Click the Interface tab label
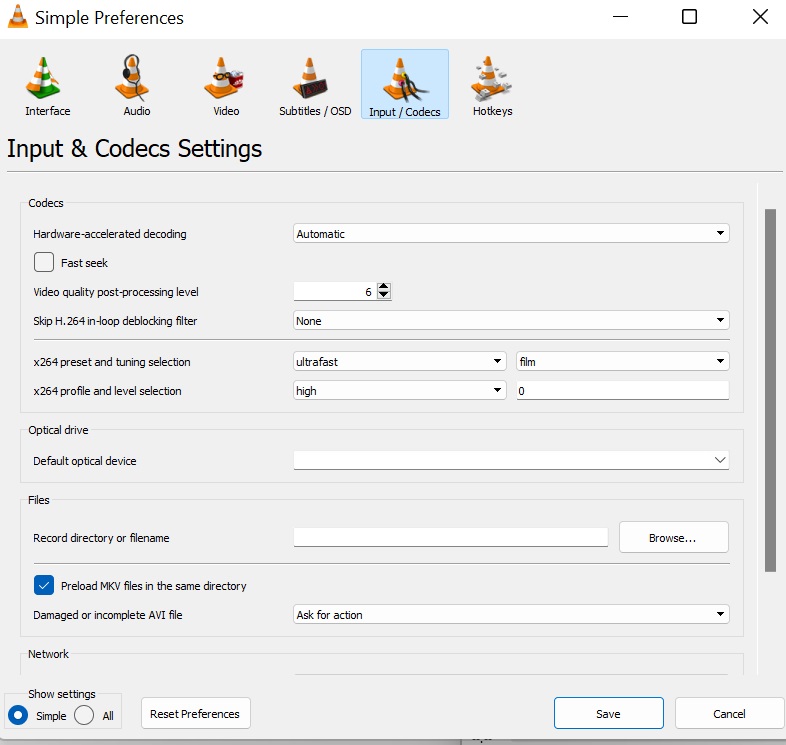 pyautogui.click(x=48, y=111)
